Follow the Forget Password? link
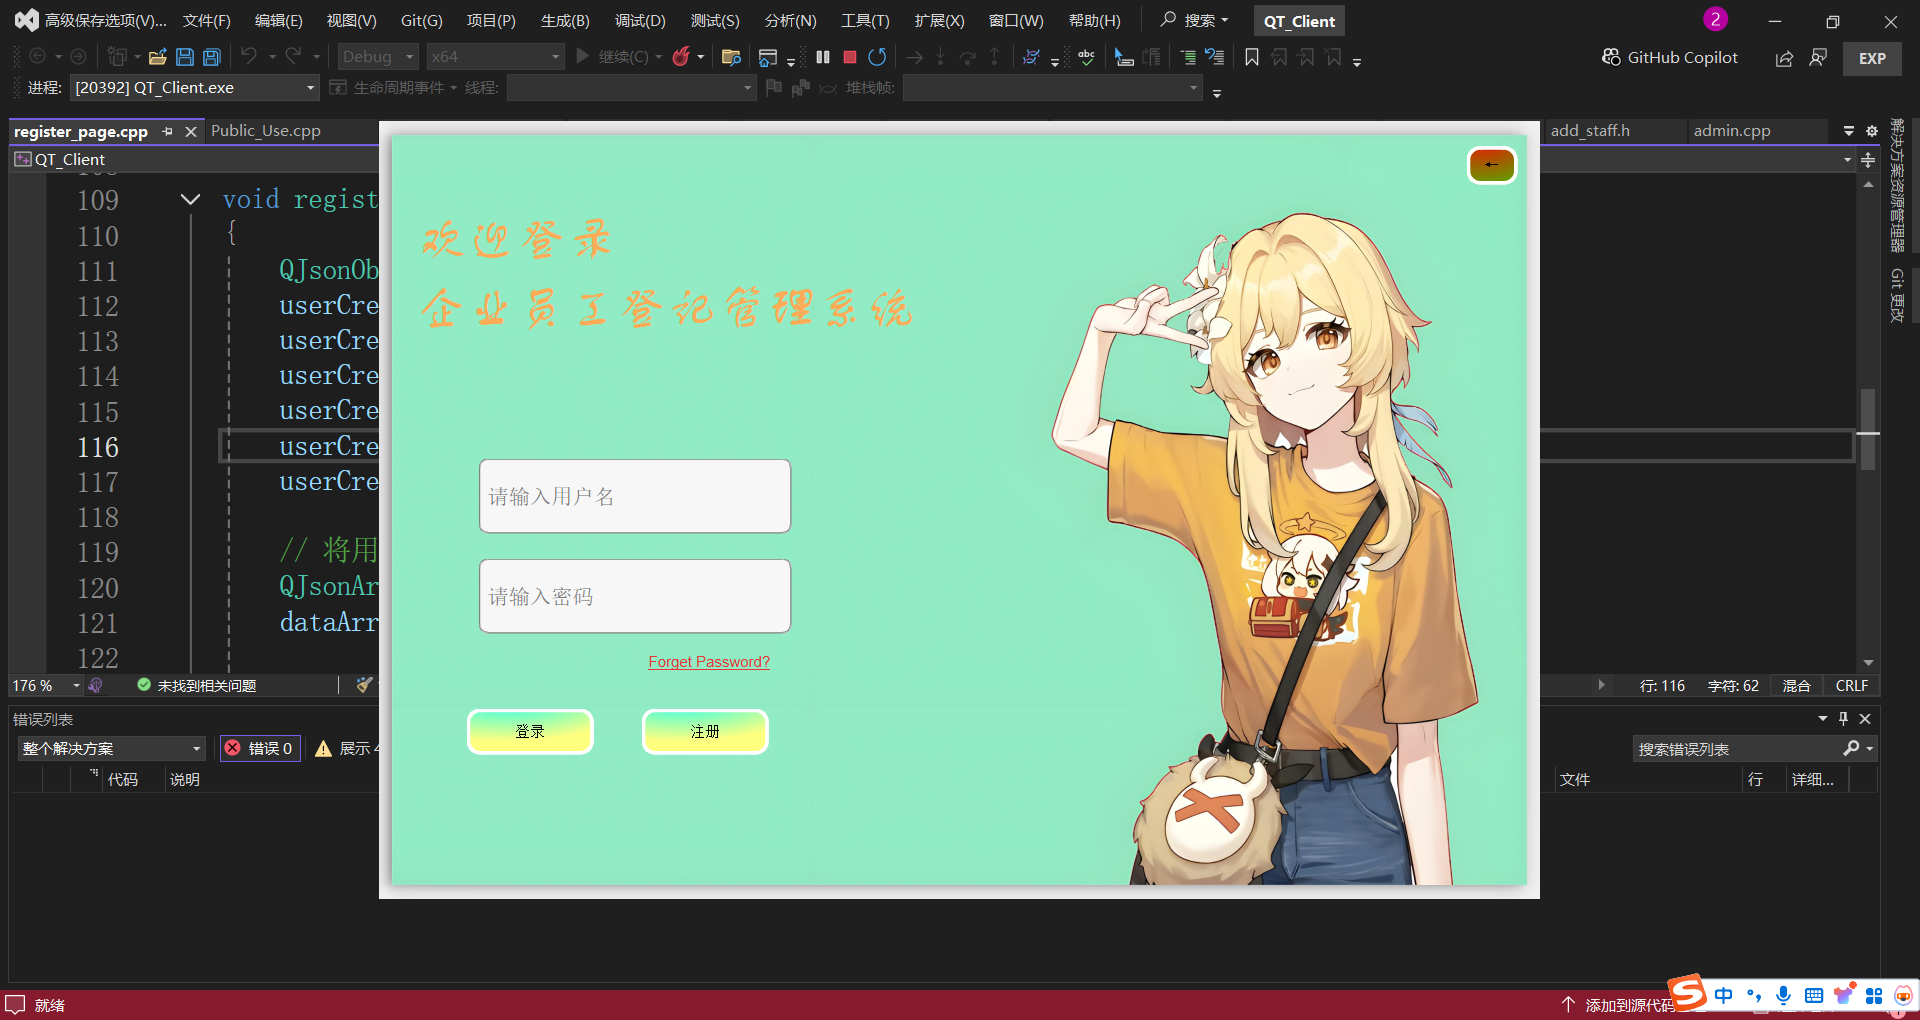Screen dimensions: 1920x1020 coord(708,662)
